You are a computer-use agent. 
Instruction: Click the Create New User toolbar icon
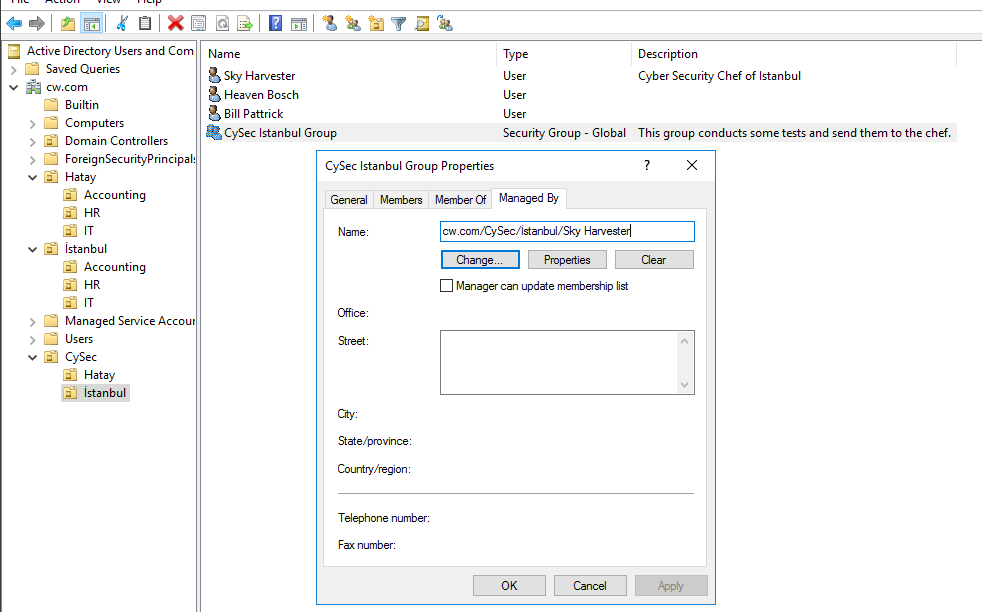point(329,23)
